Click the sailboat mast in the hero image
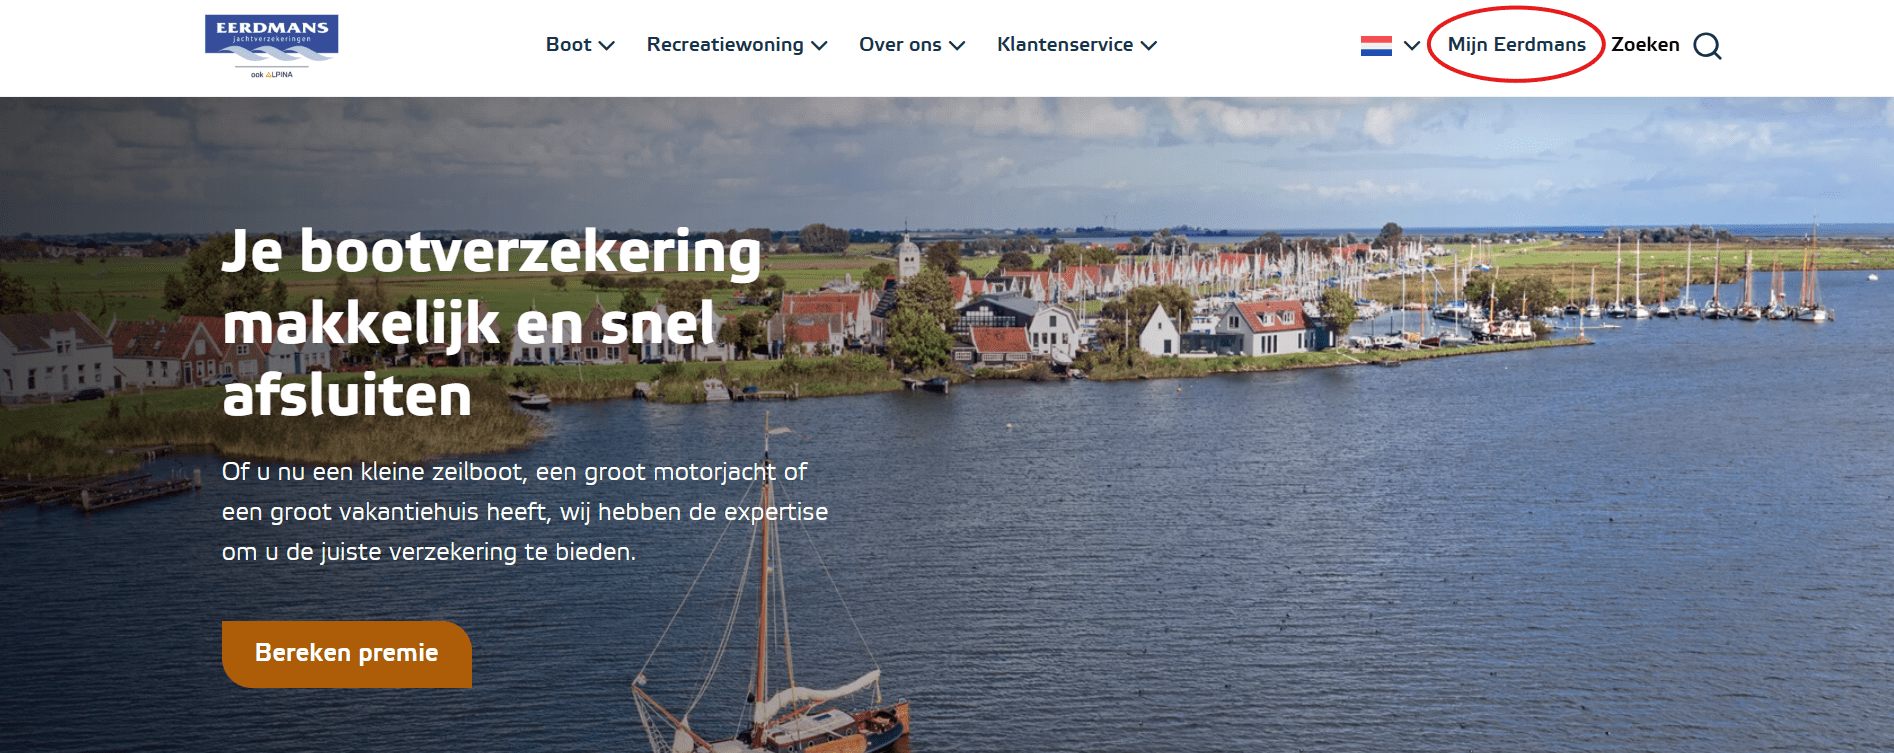 click(767, 580)
